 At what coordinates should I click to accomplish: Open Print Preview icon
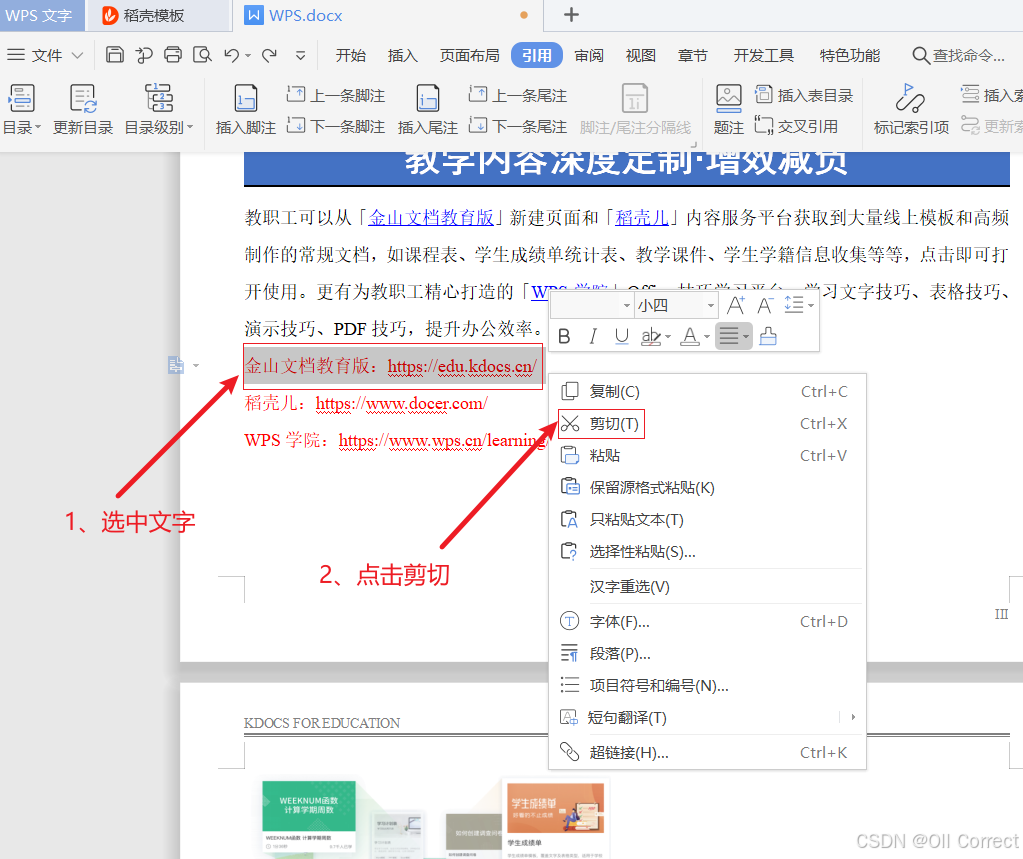pos(202,55)
